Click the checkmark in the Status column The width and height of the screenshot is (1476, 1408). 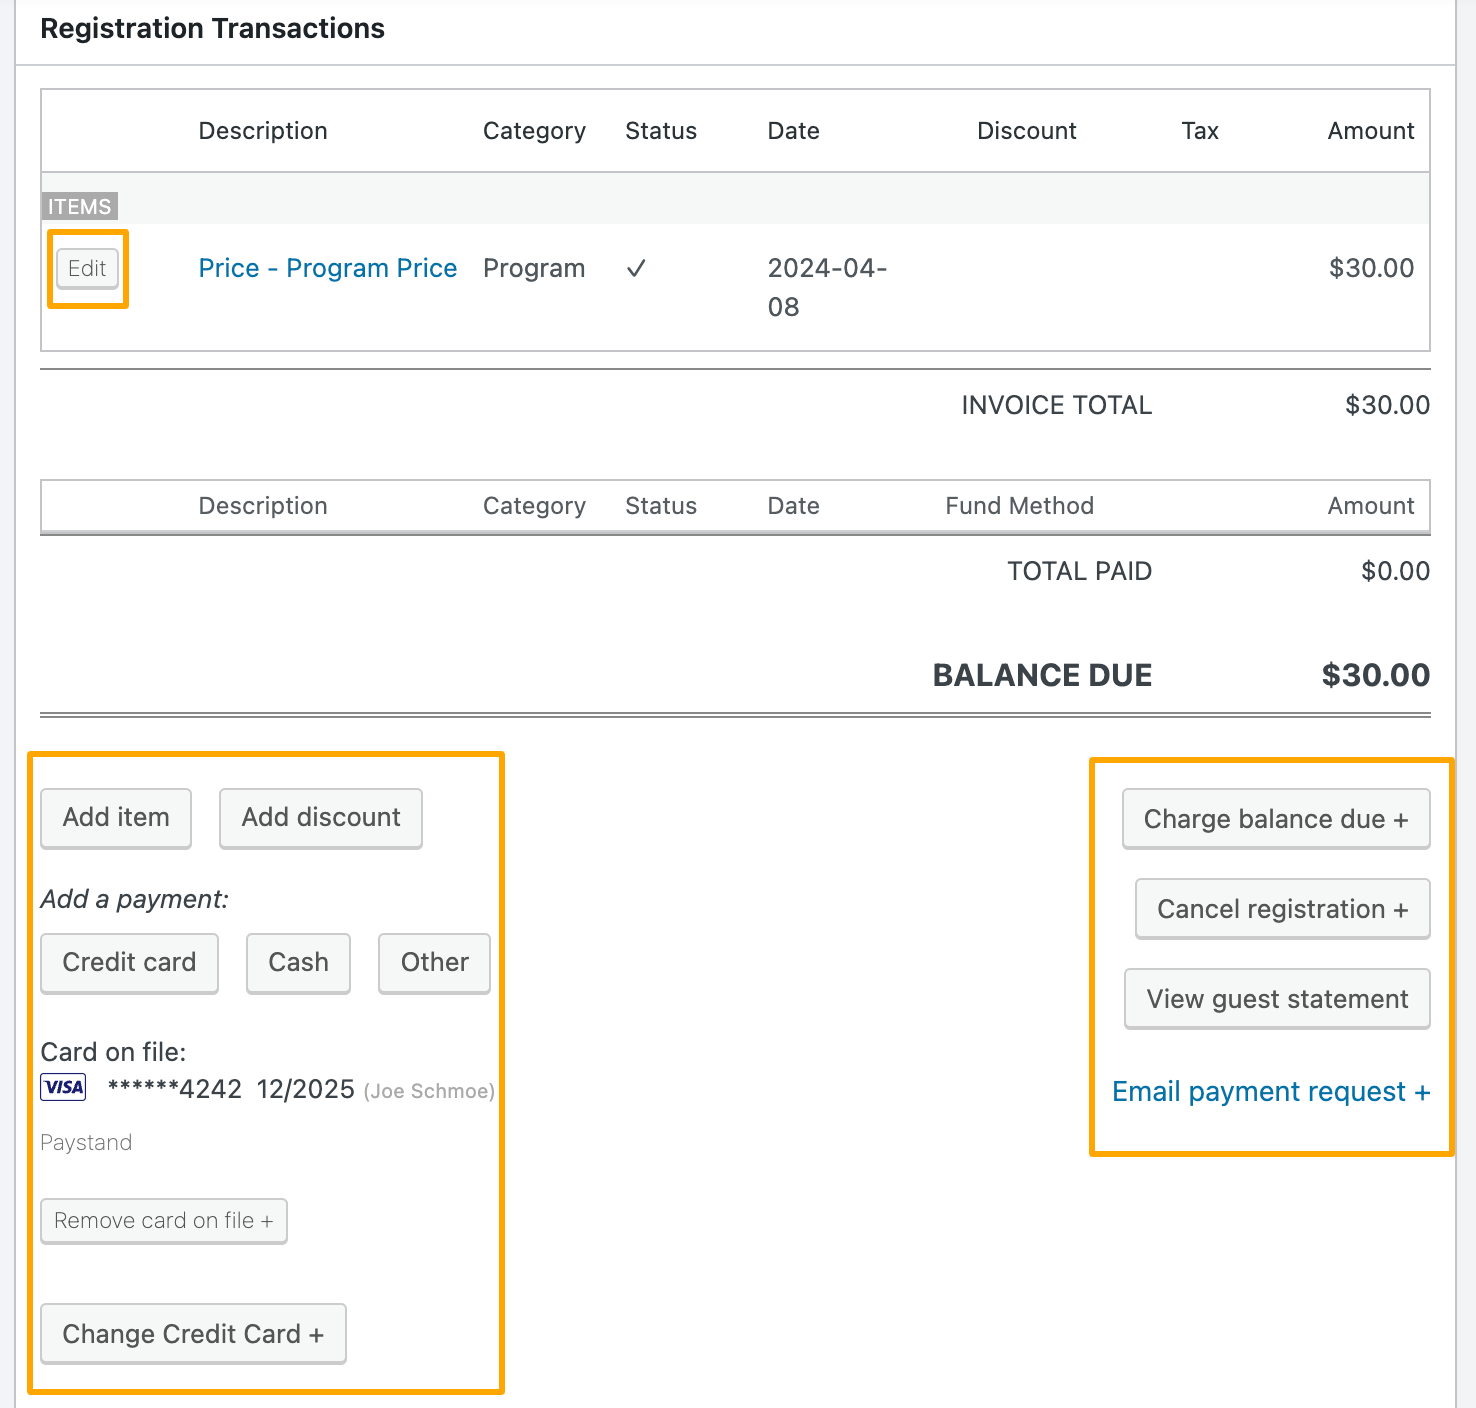tap(636, 268)
